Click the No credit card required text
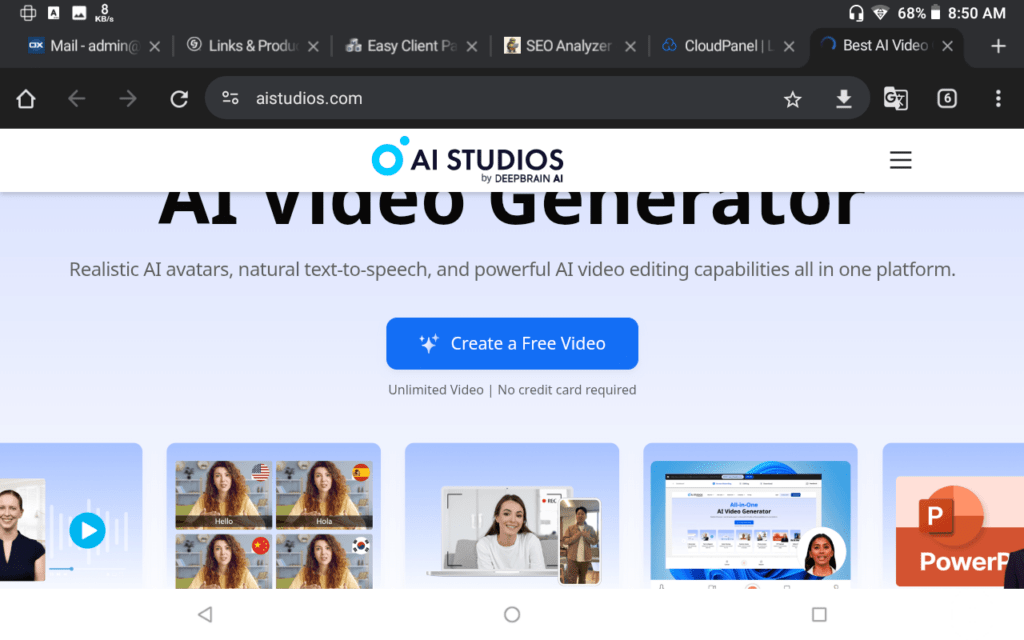The width and height of the screenshot is (1024, 640). pyautogui.click(x=567, y=390)
